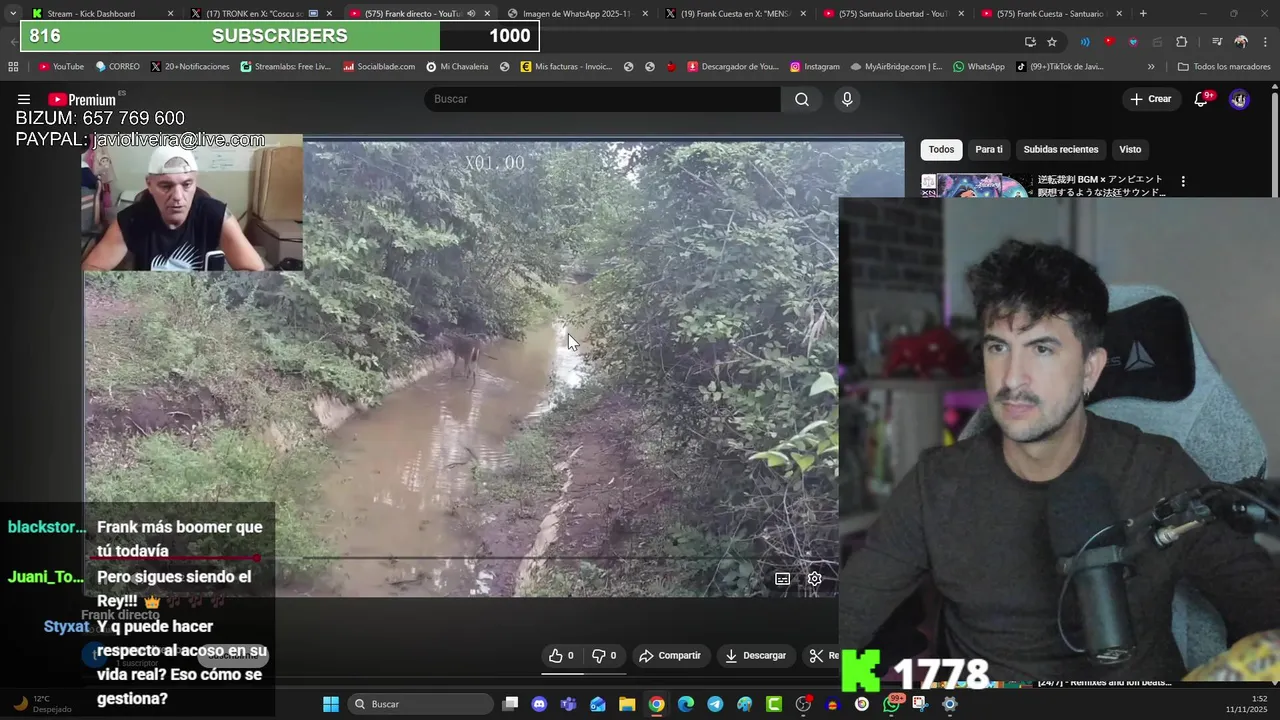Screen dimensions: 1280x720
Task: Switch to Imagen de WhatsApp tab
Action: pyautogui.click(x=577, y=14)
